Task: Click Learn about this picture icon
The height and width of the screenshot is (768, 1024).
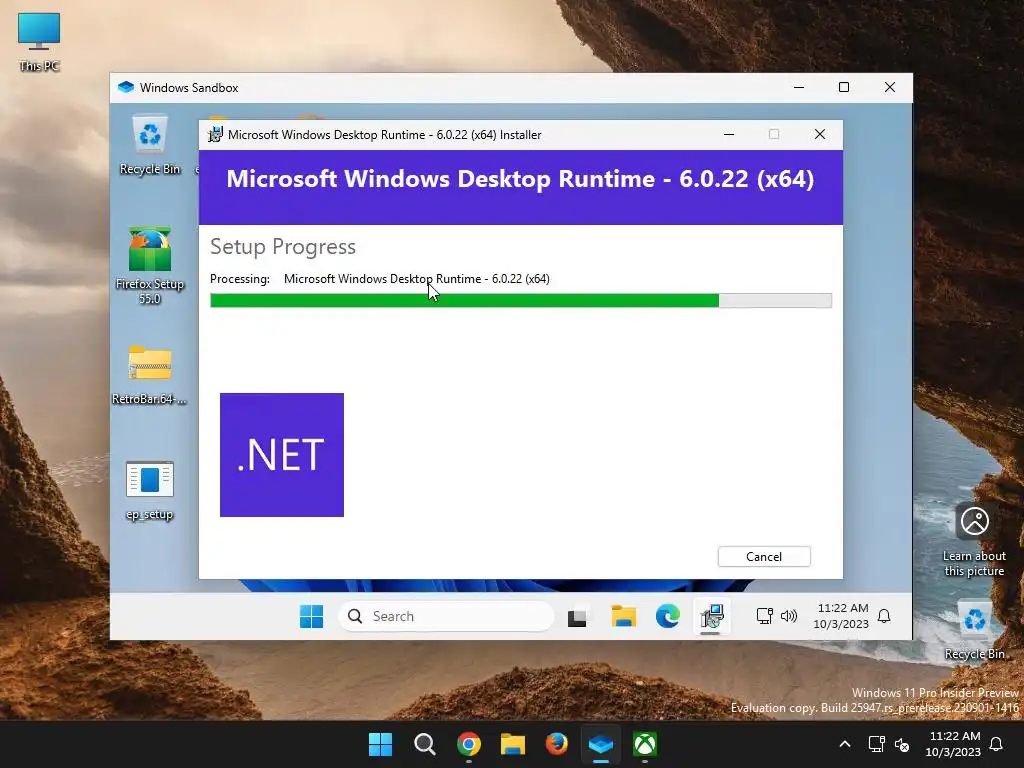Action: [x=974, y=541]
